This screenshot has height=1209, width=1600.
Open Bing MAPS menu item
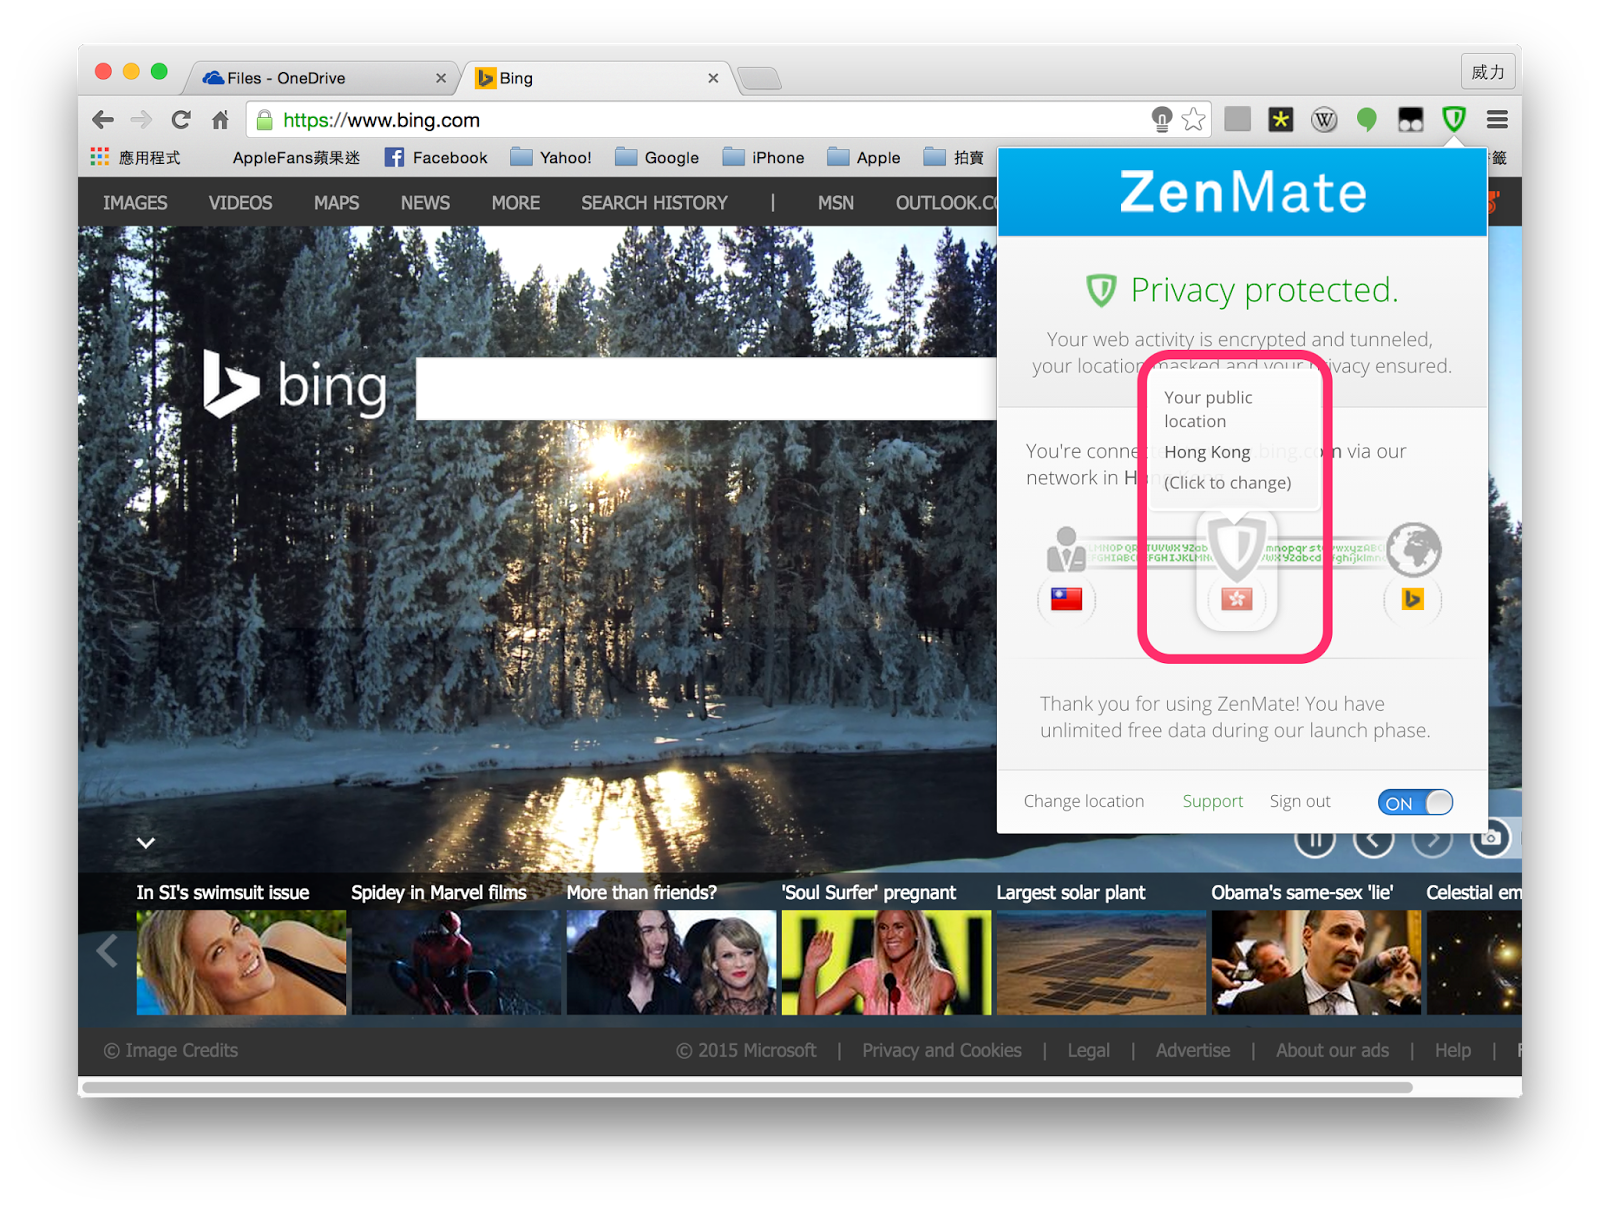click(x=336, y=203)
